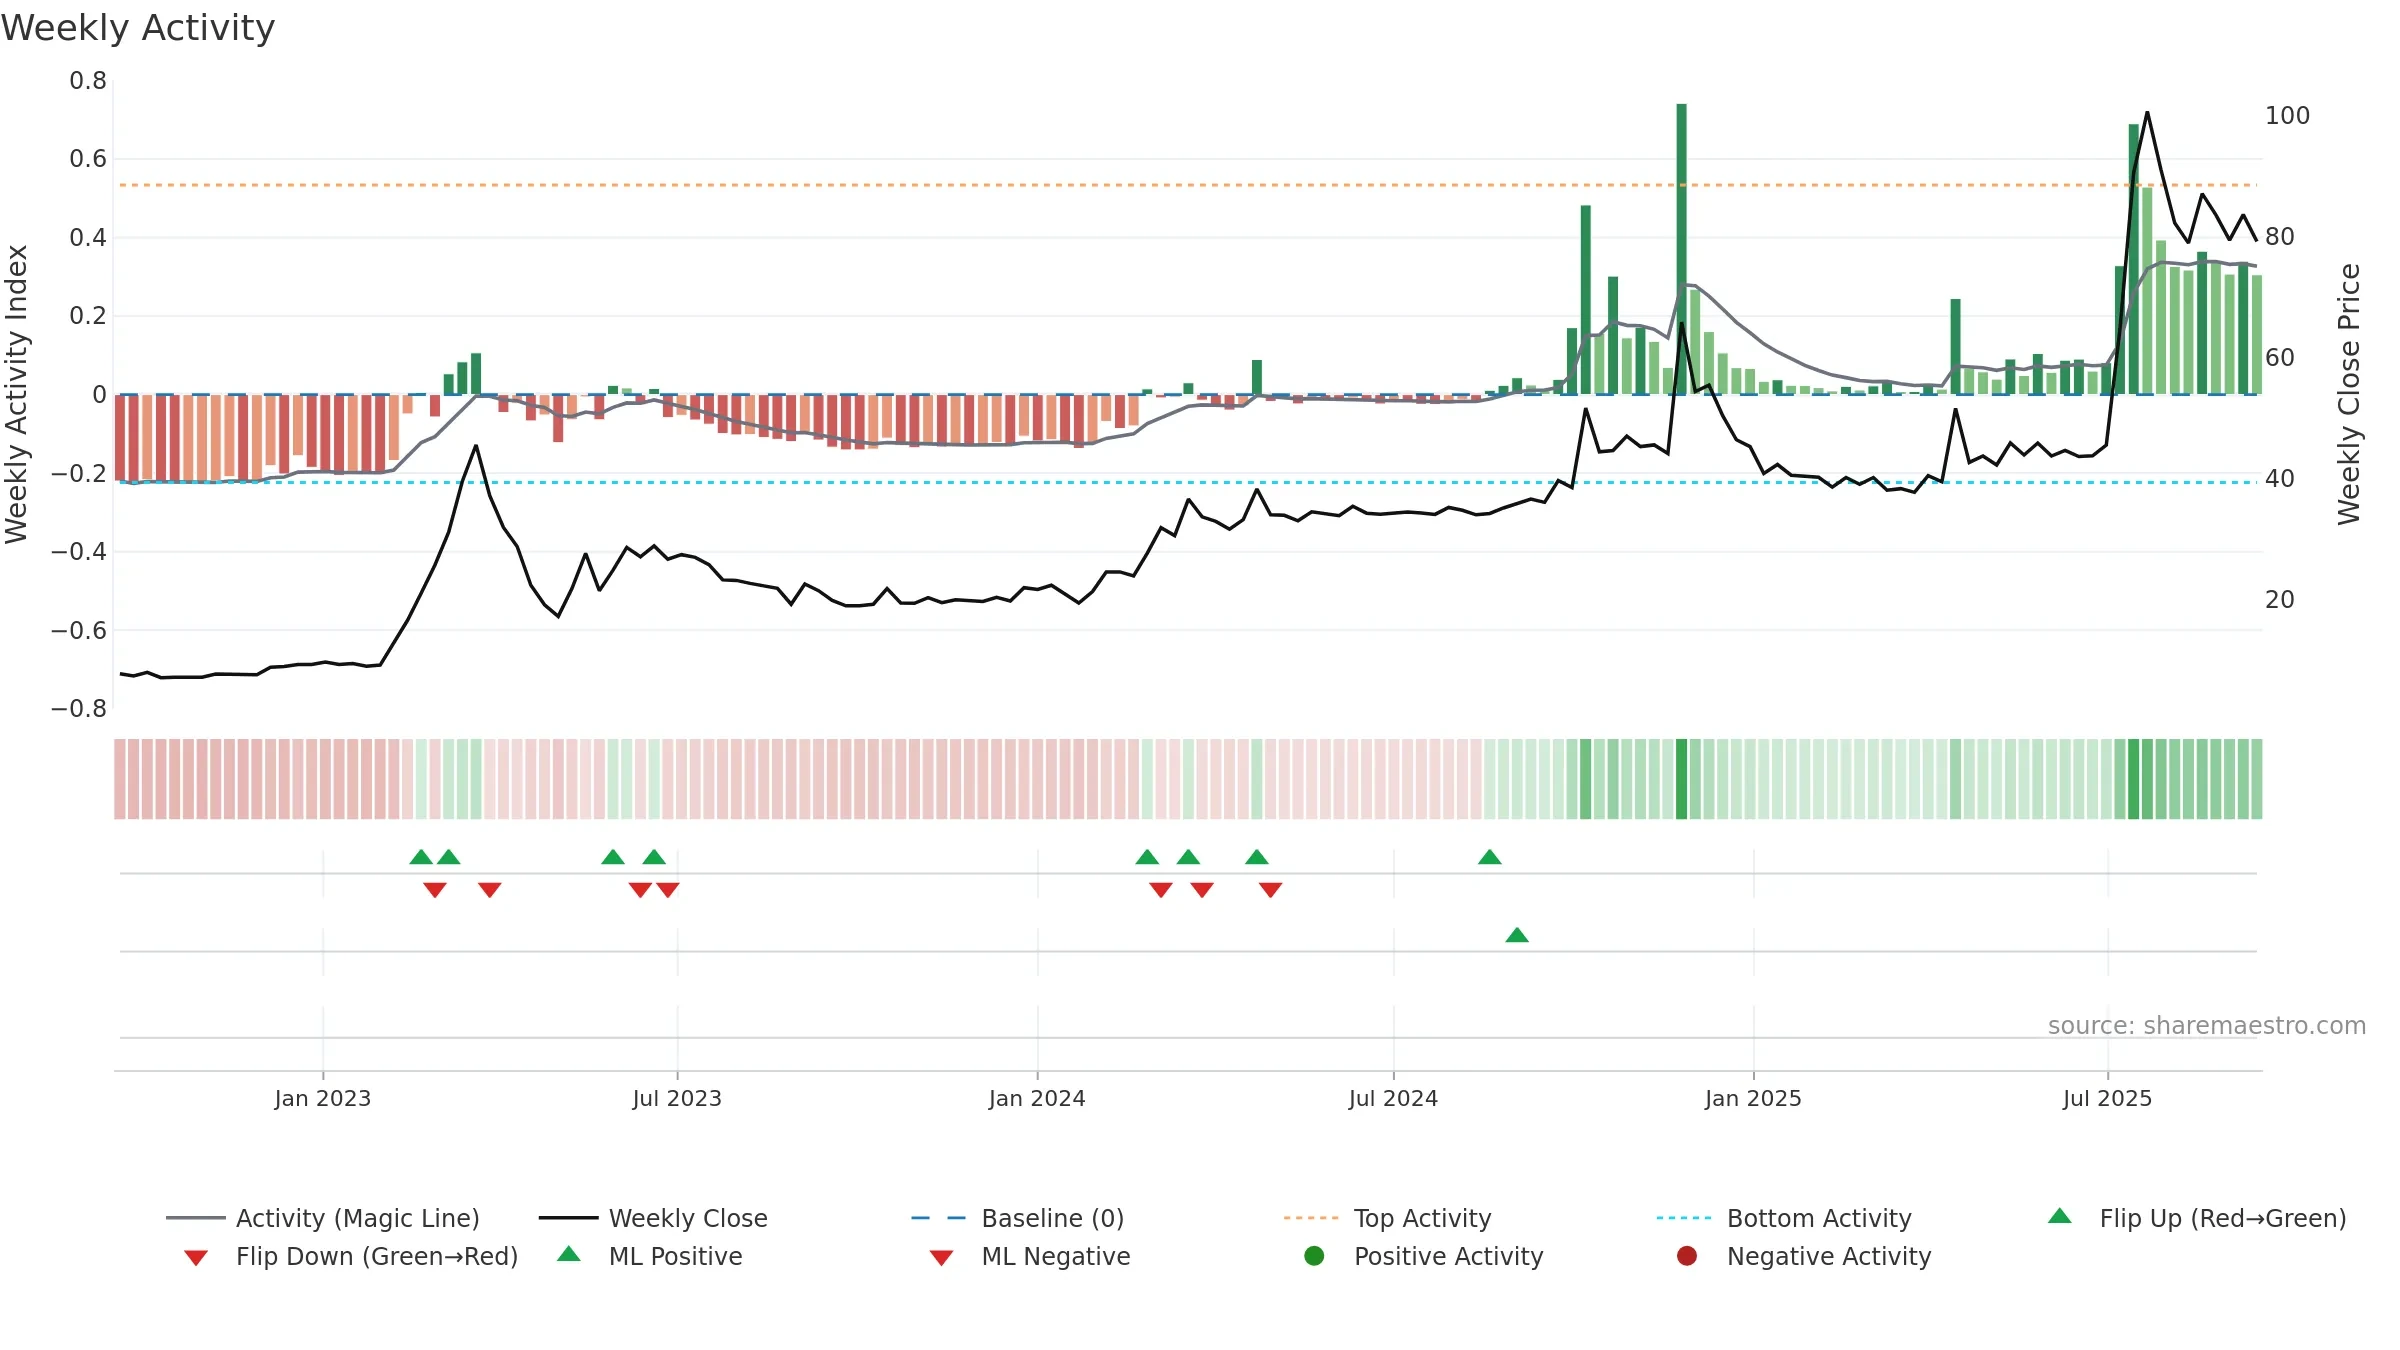Click the Weekly Activity Index axis title
The width and height of the screenshot is (2400, 1350).
pos(17,394)
